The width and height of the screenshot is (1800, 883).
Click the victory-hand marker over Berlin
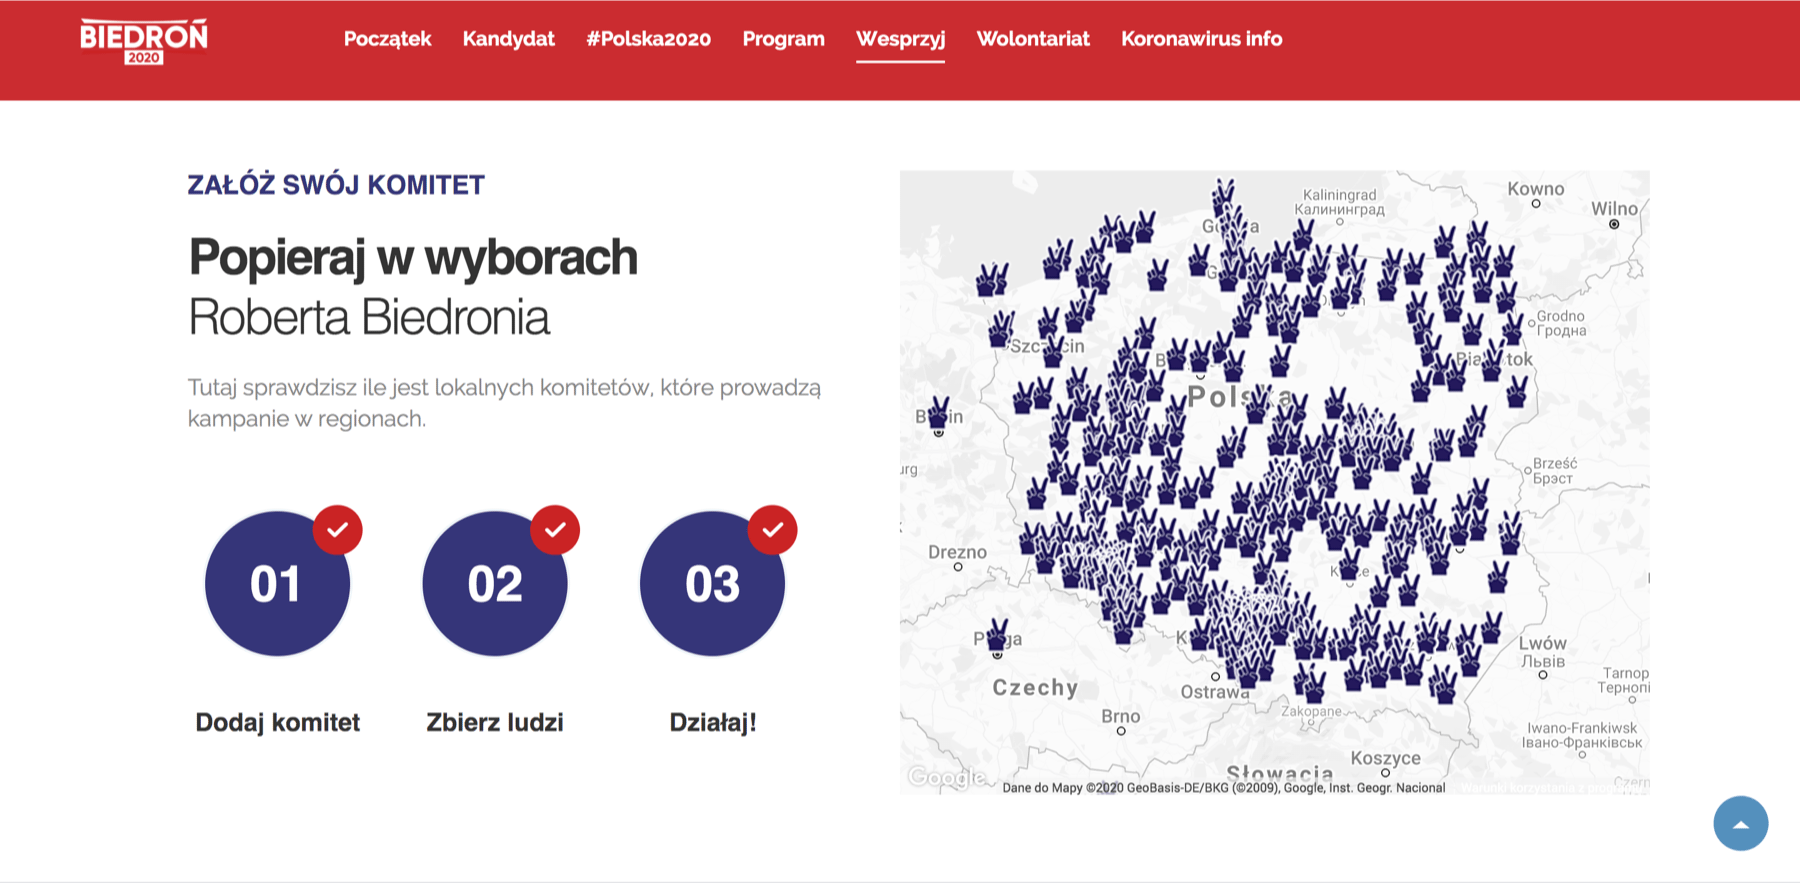click(x=938, y=411)
